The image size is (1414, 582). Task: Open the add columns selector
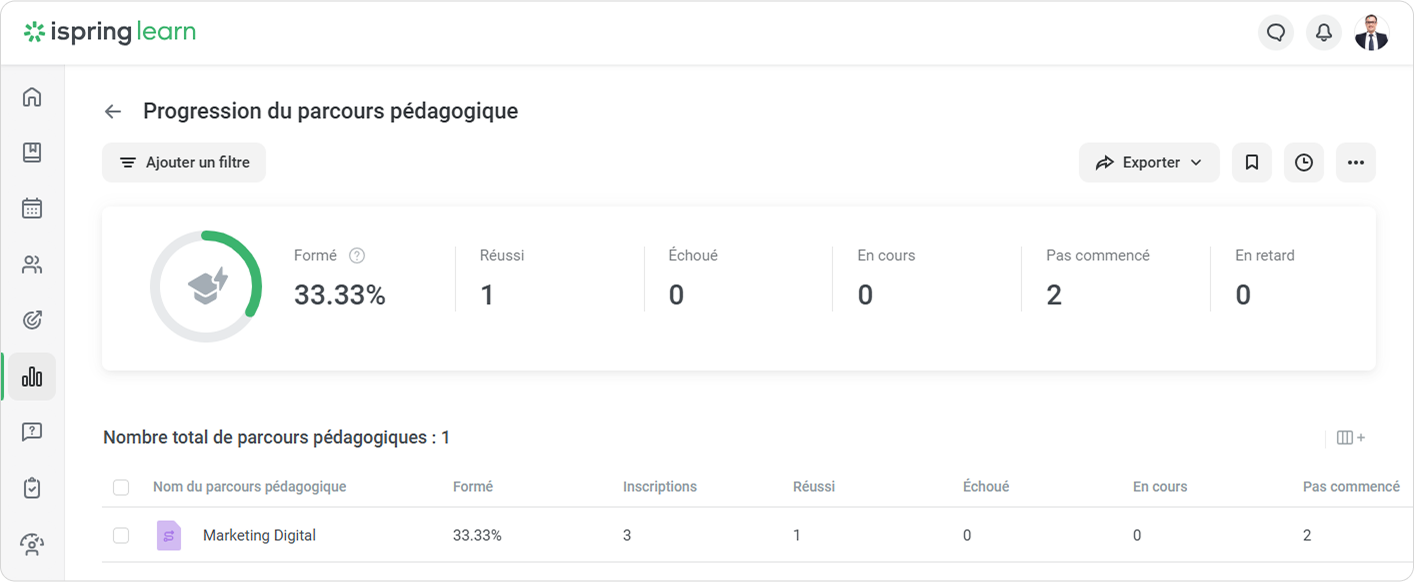[x=1350, y=438]
